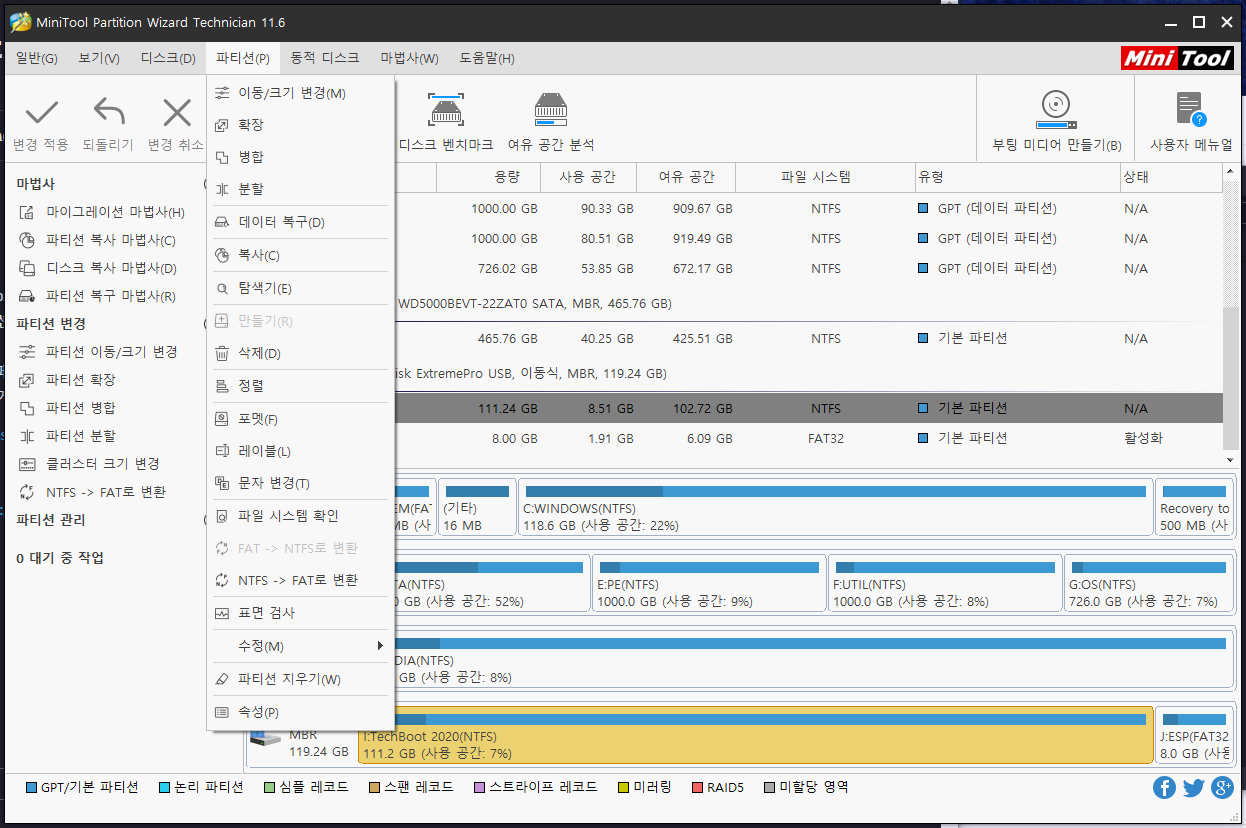
Task: Open the View (보기) menu
Action: (99, 58)
